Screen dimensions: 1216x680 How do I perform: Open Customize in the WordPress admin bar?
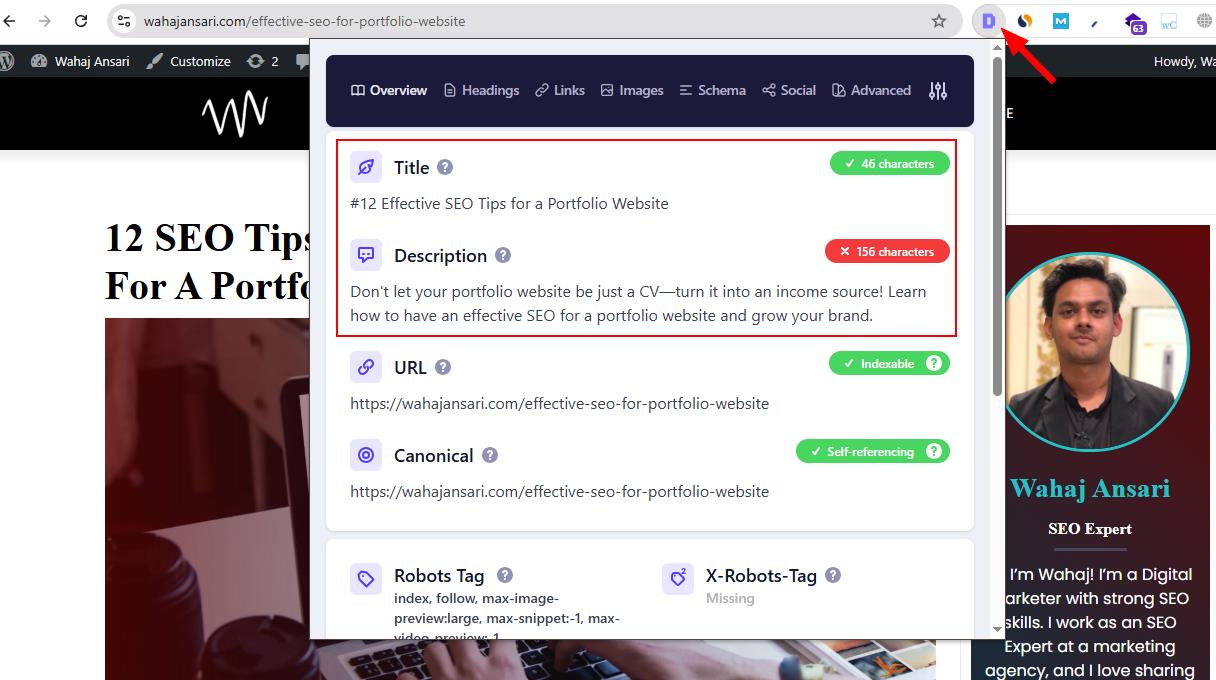coord(188,61)
